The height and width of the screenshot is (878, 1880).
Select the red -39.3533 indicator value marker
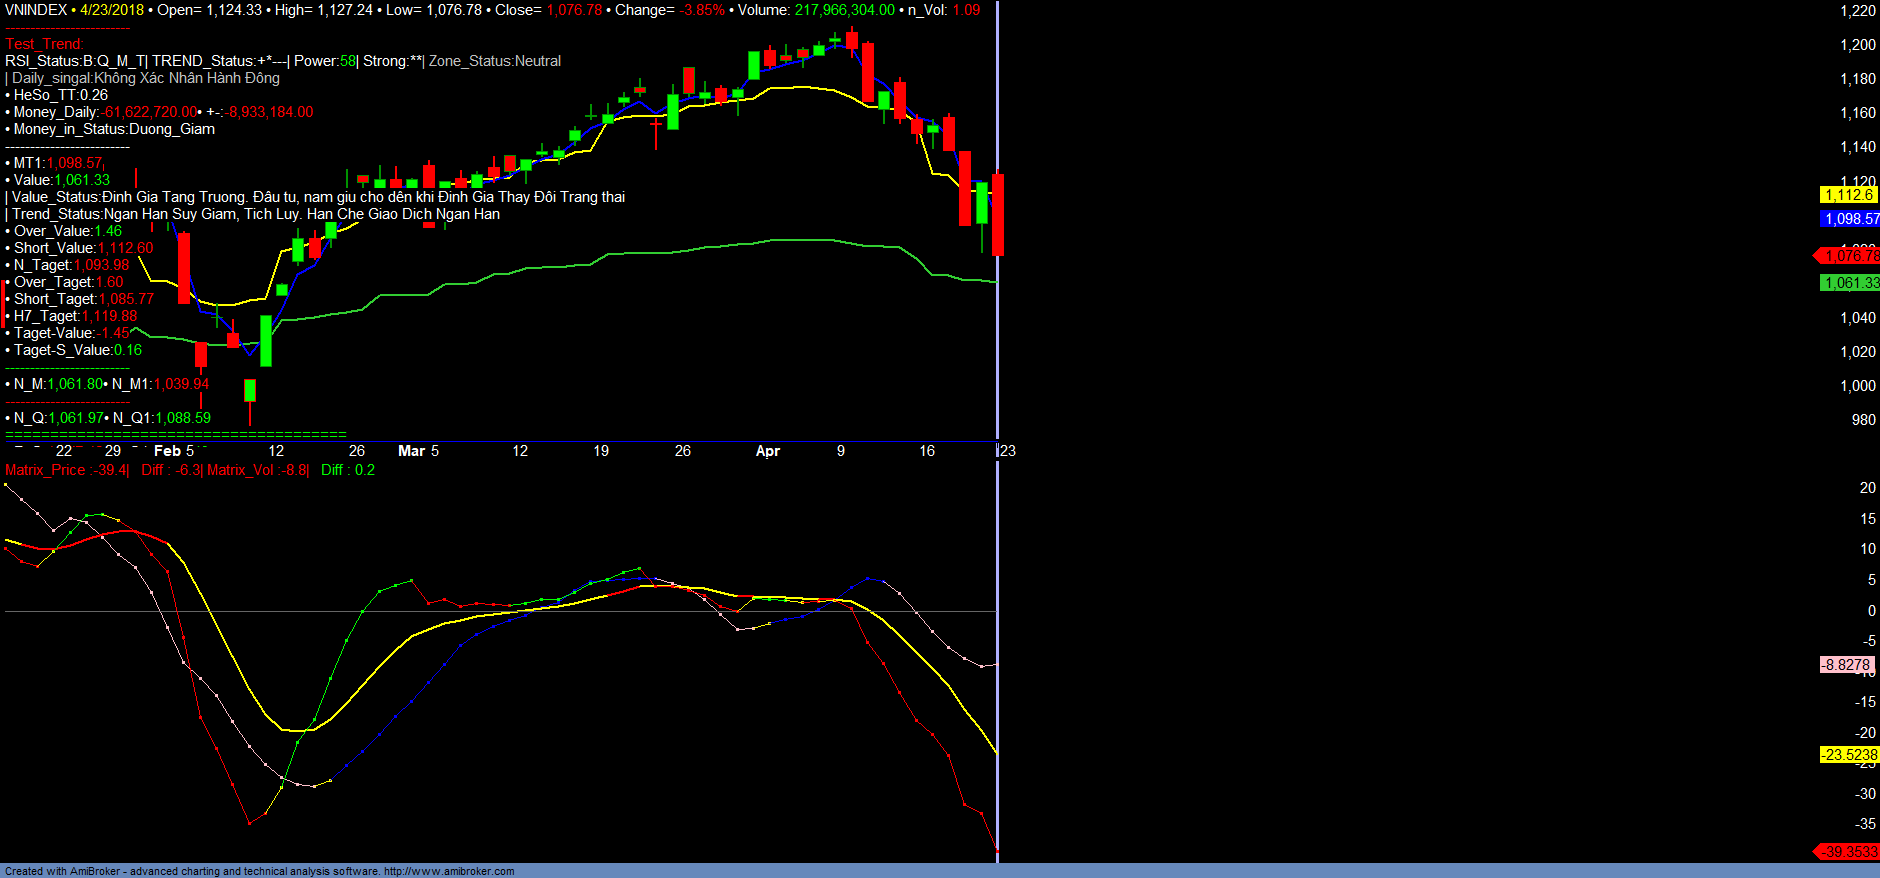point(1850,852)
